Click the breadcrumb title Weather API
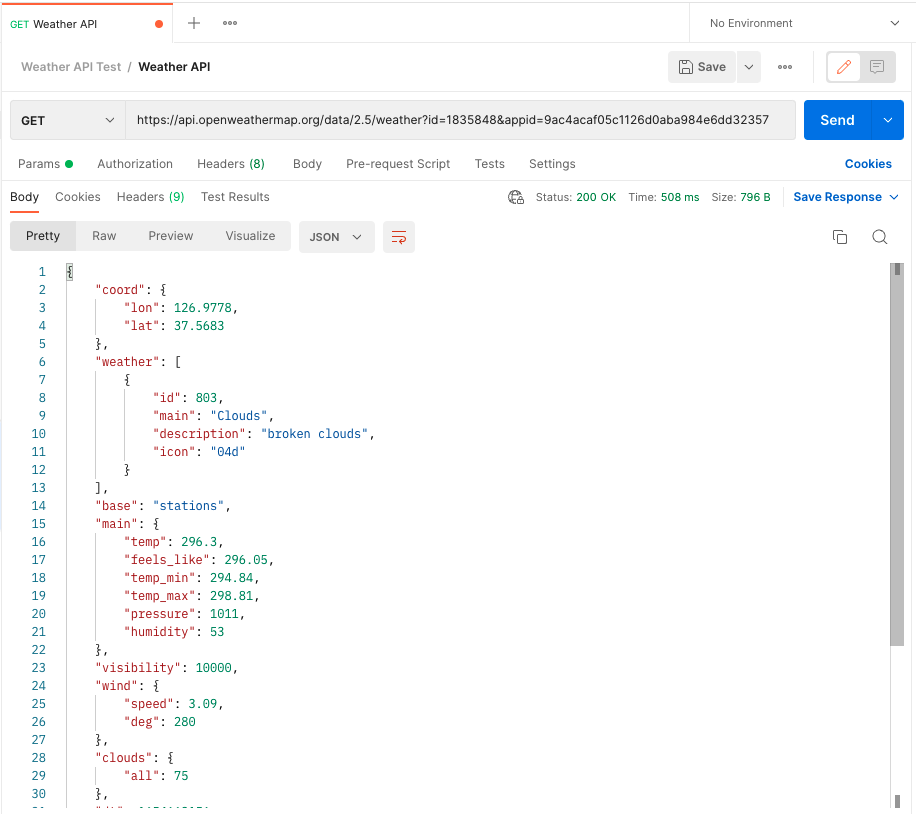 174,67
